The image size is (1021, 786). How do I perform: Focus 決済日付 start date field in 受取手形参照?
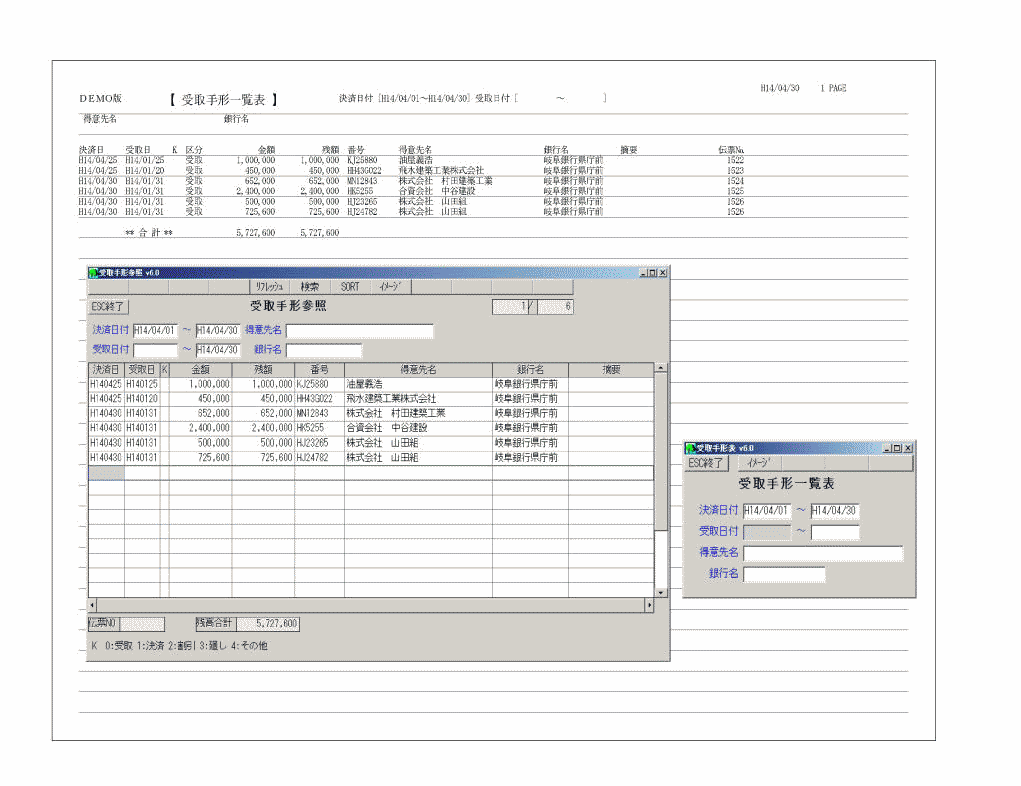pyautogui.click(x=155, y=331)
